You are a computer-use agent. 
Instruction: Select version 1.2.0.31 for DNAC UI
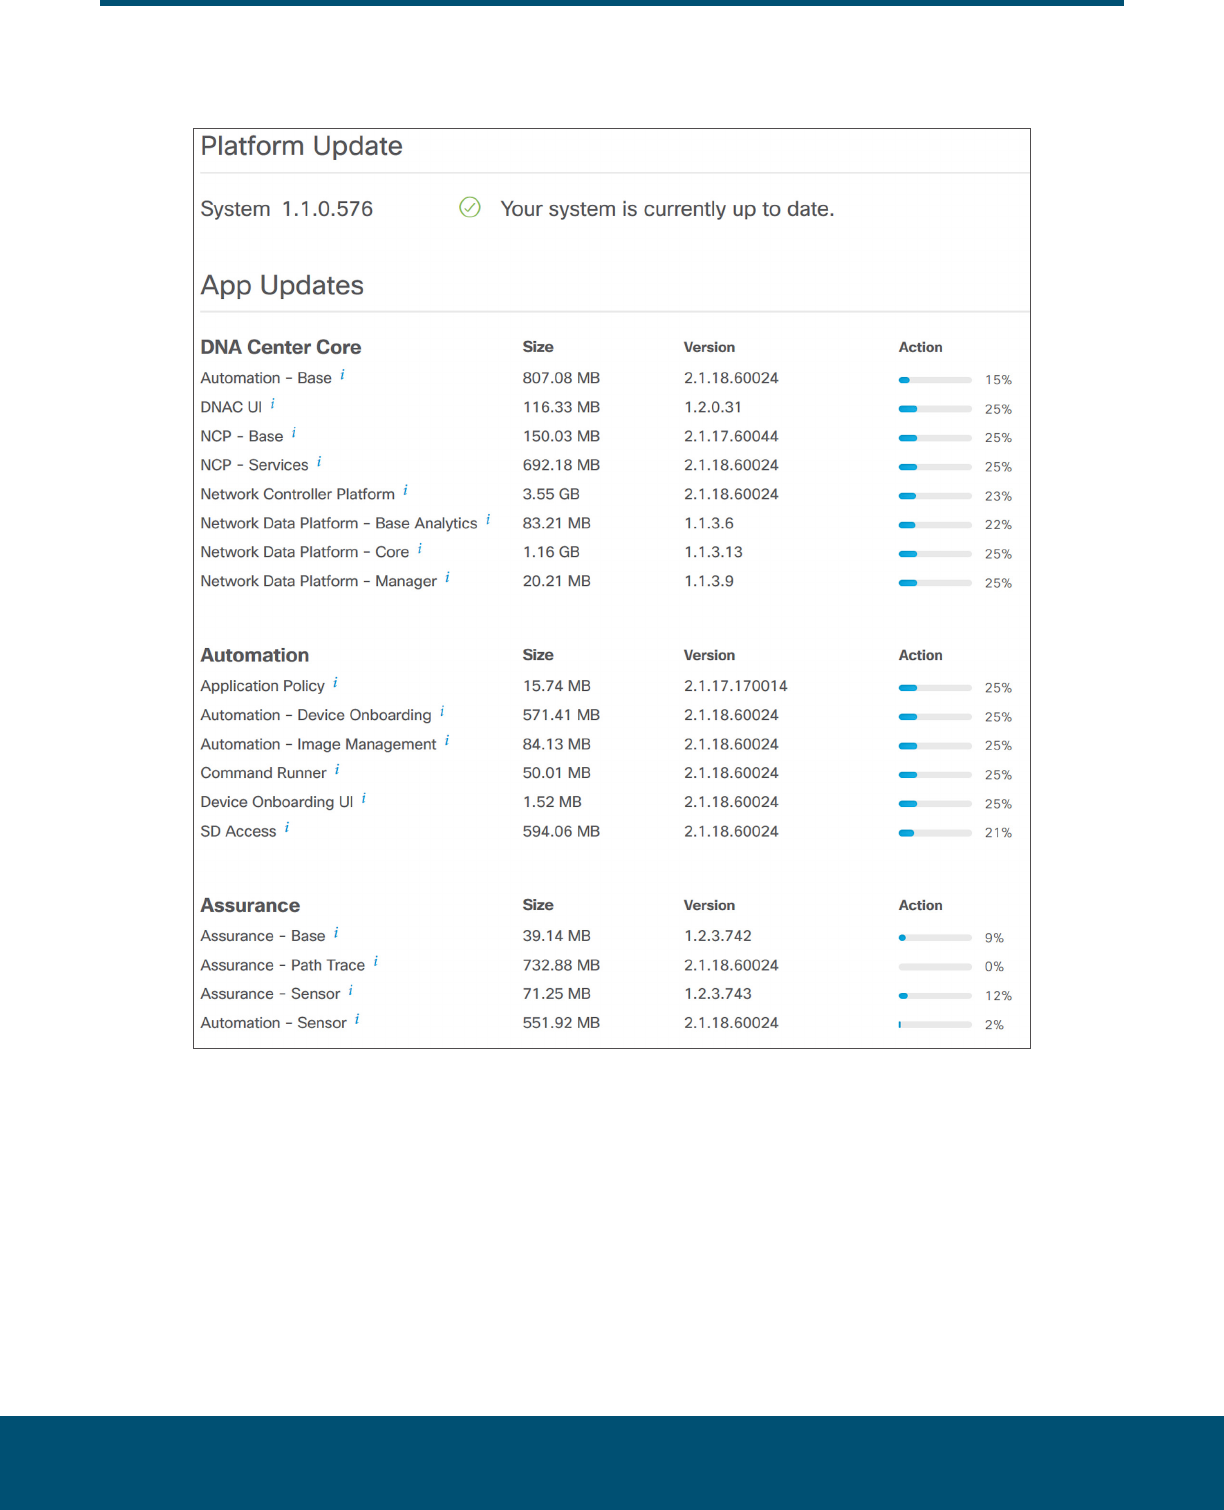pyautogui.click(x=713, y=407)
